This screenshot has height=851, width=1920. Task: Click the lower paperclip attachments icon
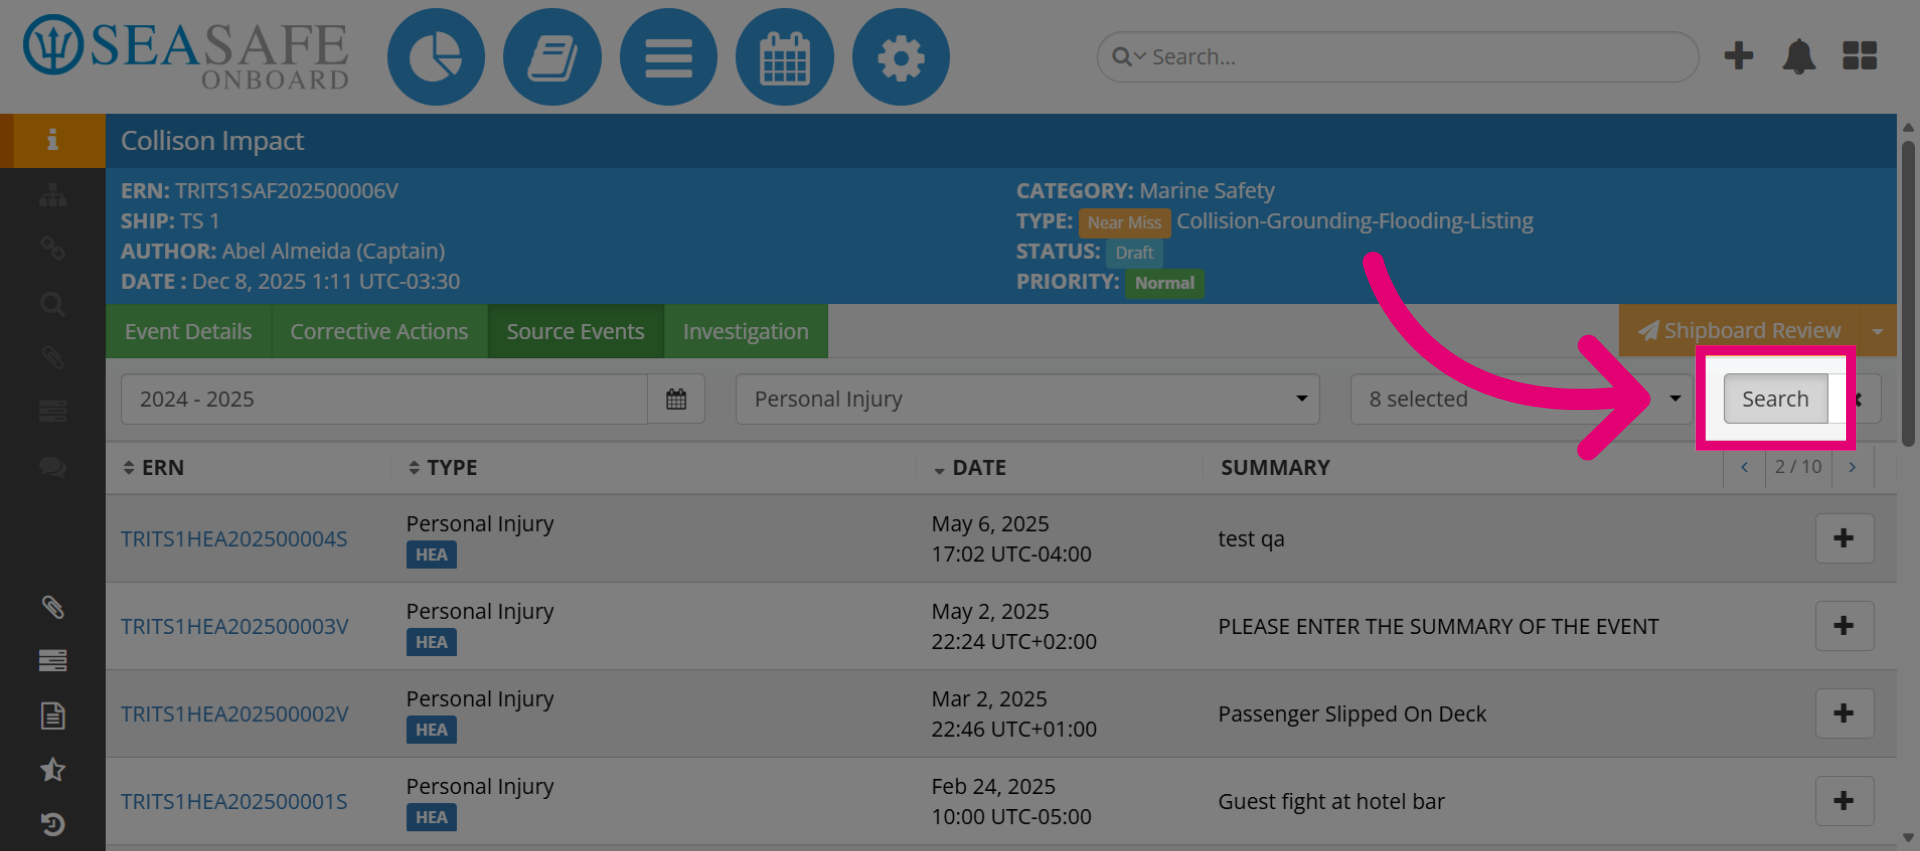52,607
